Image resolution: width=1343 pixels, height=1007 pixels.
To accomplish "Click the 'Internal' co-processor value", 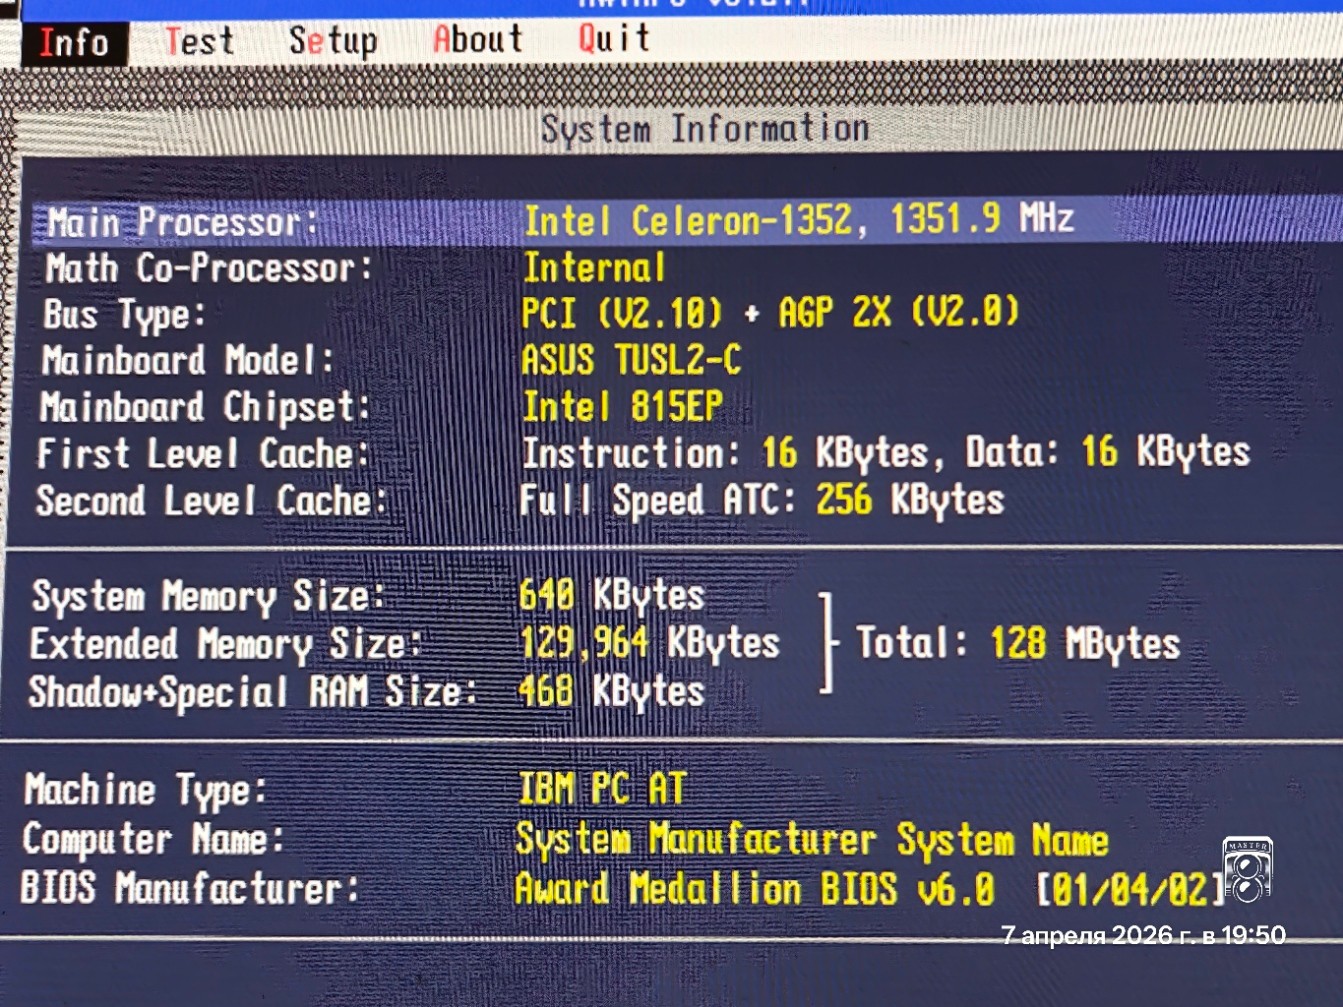I will click(x=594, y=267).
